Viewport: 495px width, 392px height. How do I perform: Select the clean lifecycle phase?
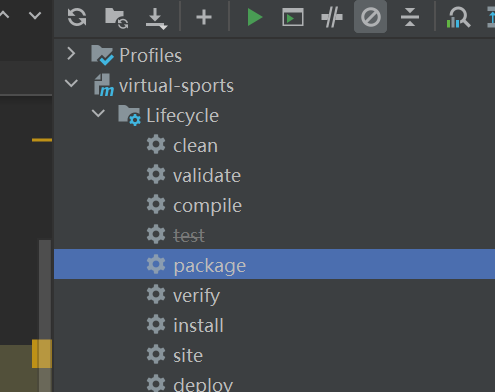pyautogui.click(x=274, y=145)
